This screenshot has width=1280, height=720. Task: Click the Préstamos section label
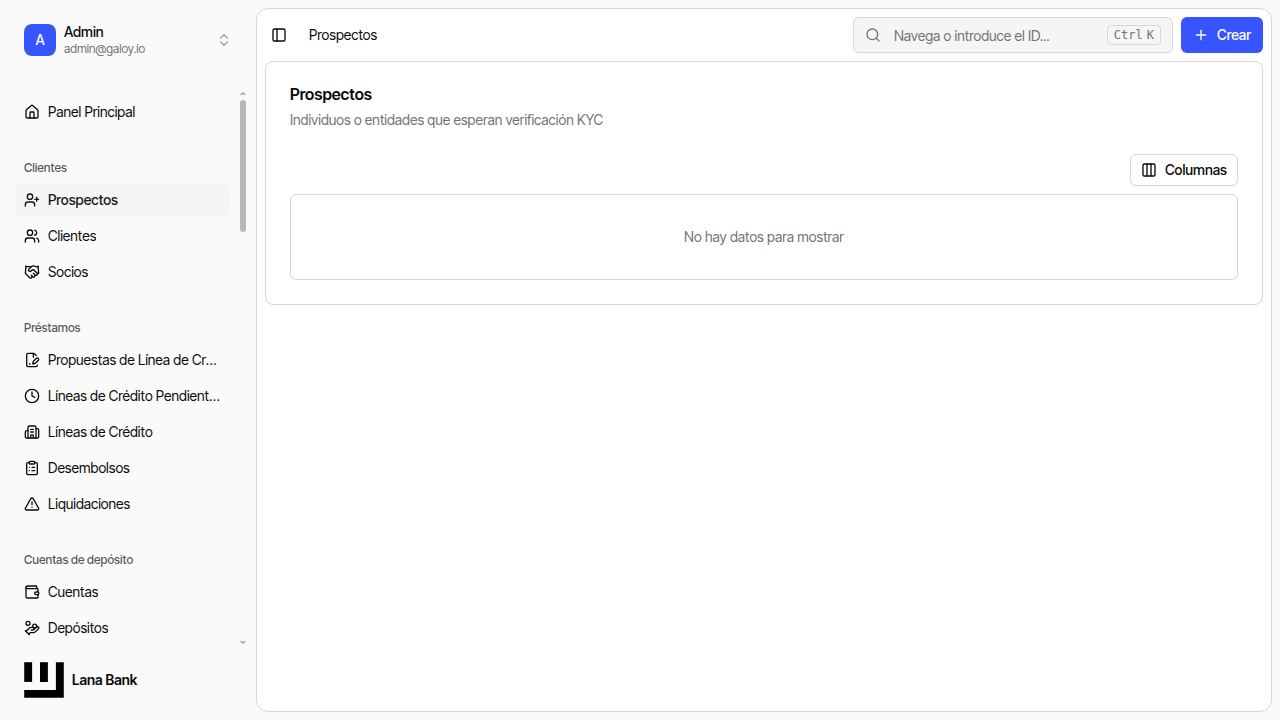tap(52, 328)
